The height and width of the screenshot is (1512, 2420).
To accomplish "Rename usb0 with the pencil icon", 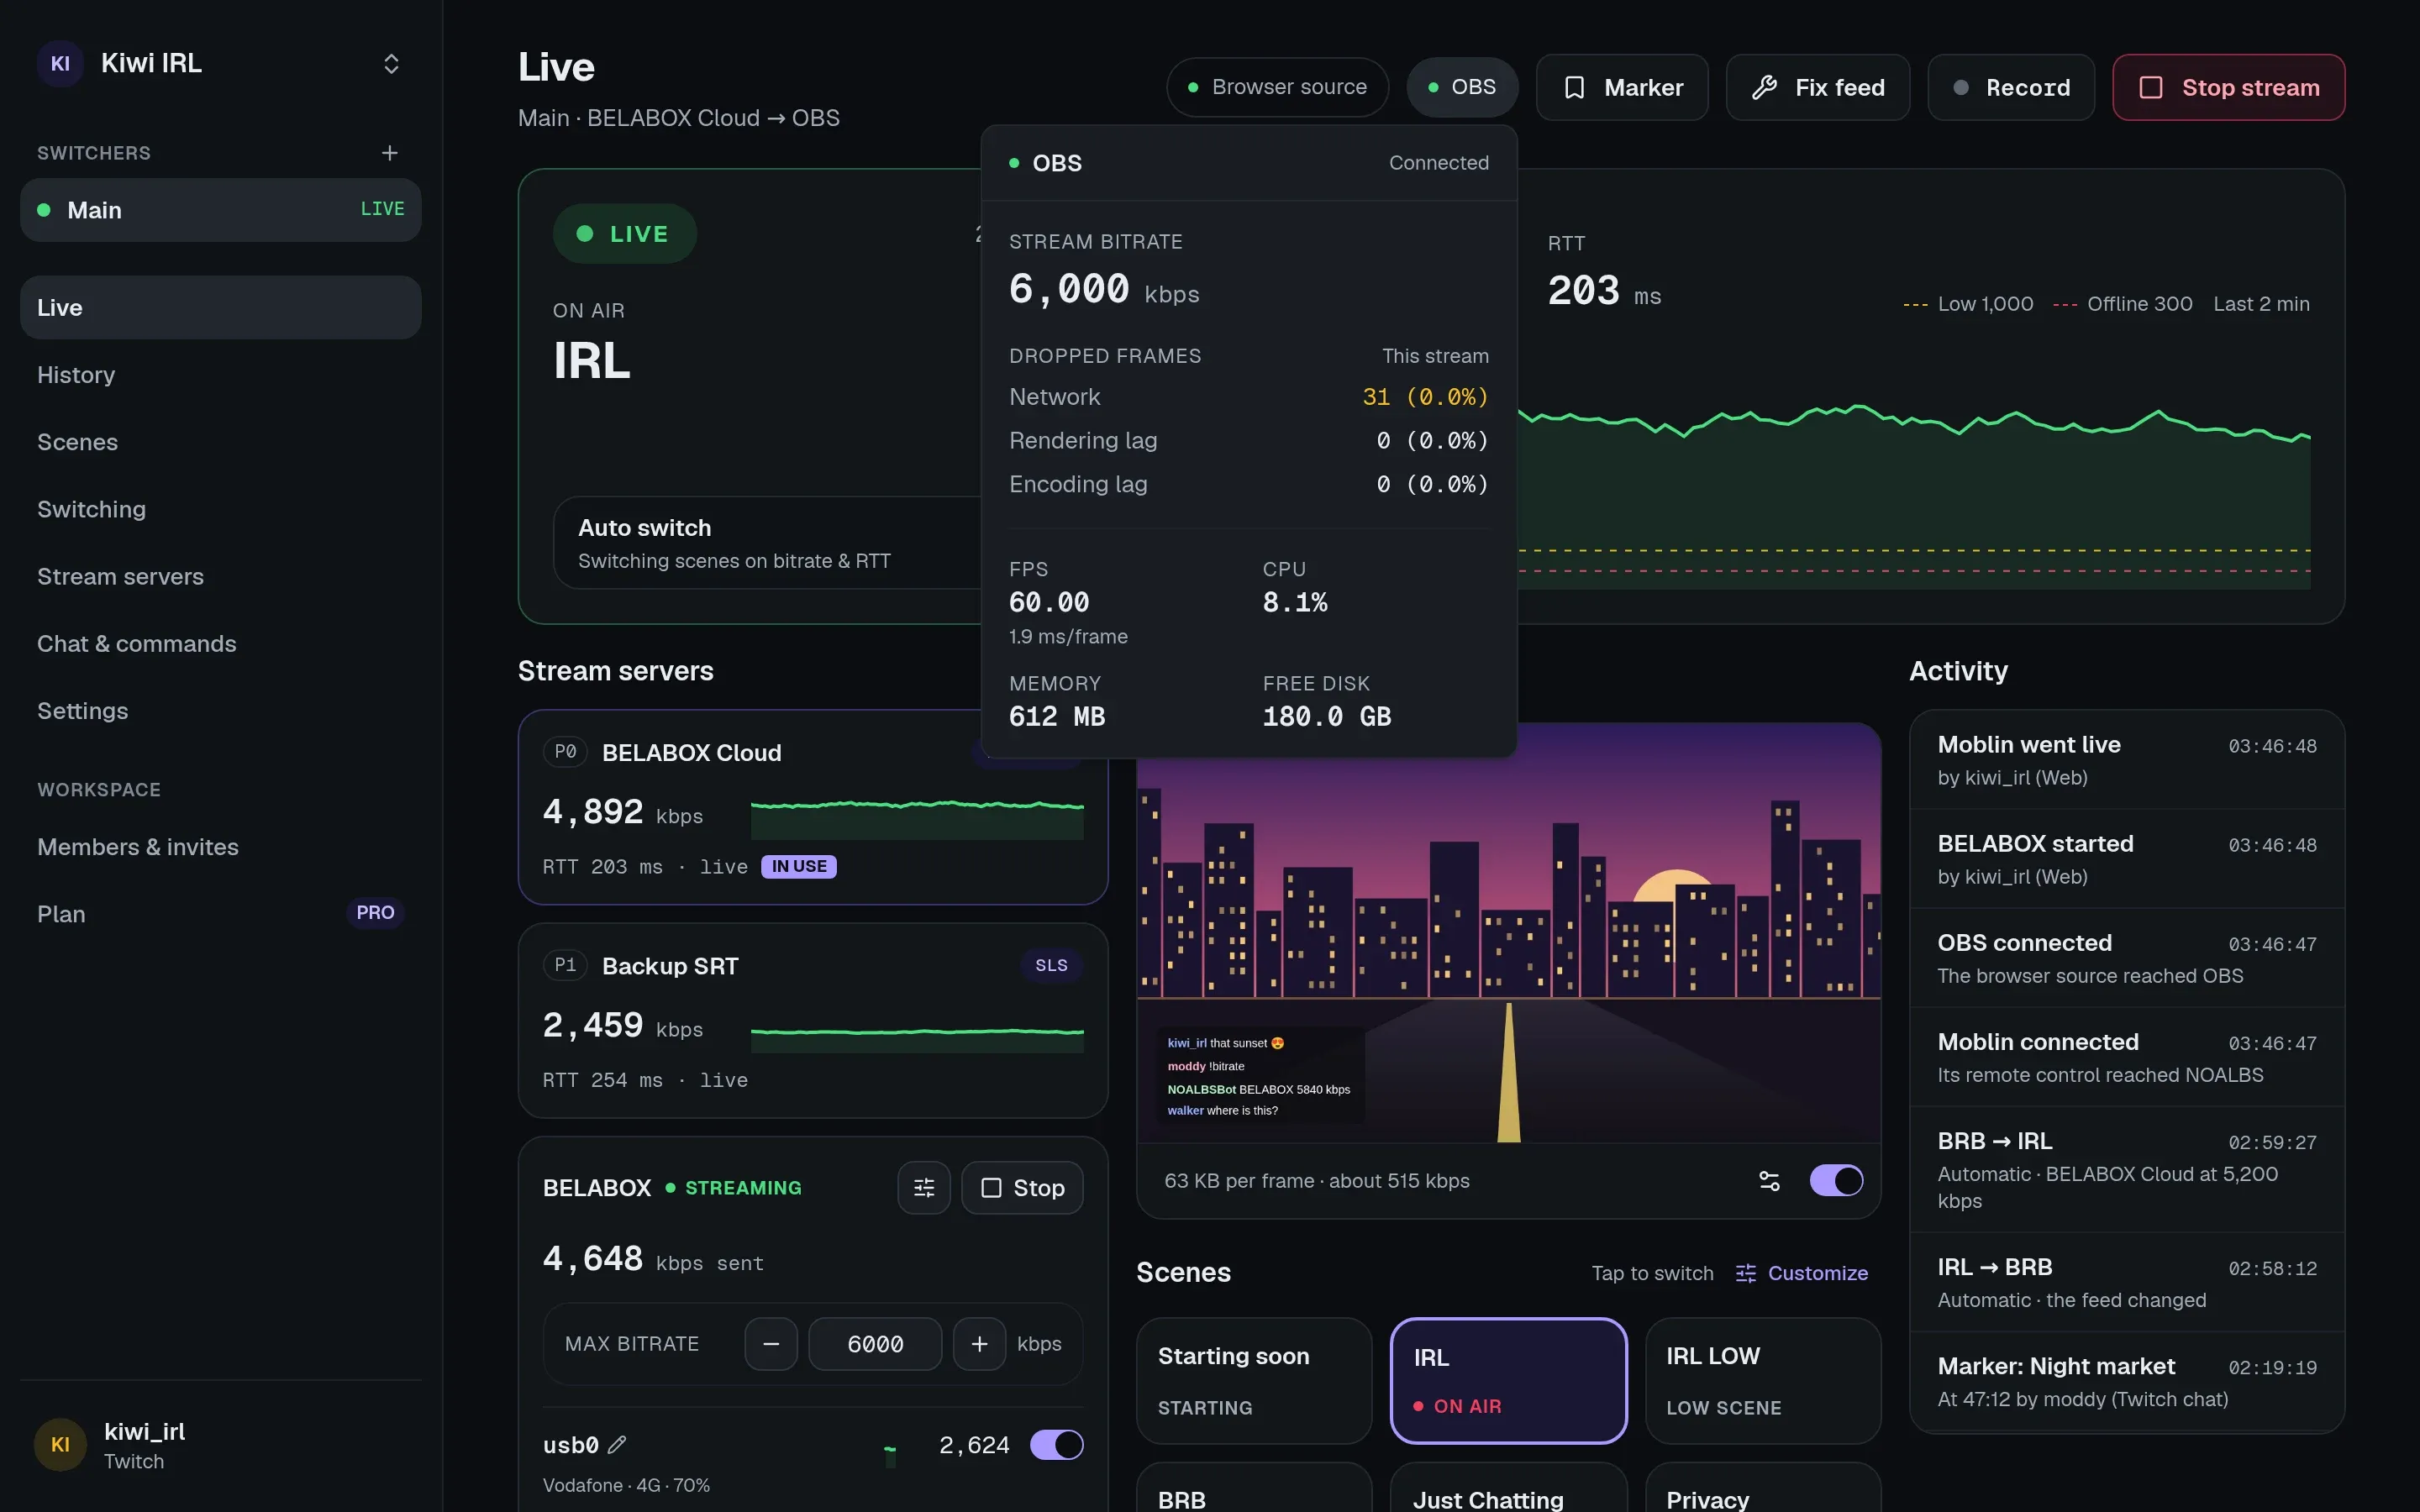I will (617, 1444).
